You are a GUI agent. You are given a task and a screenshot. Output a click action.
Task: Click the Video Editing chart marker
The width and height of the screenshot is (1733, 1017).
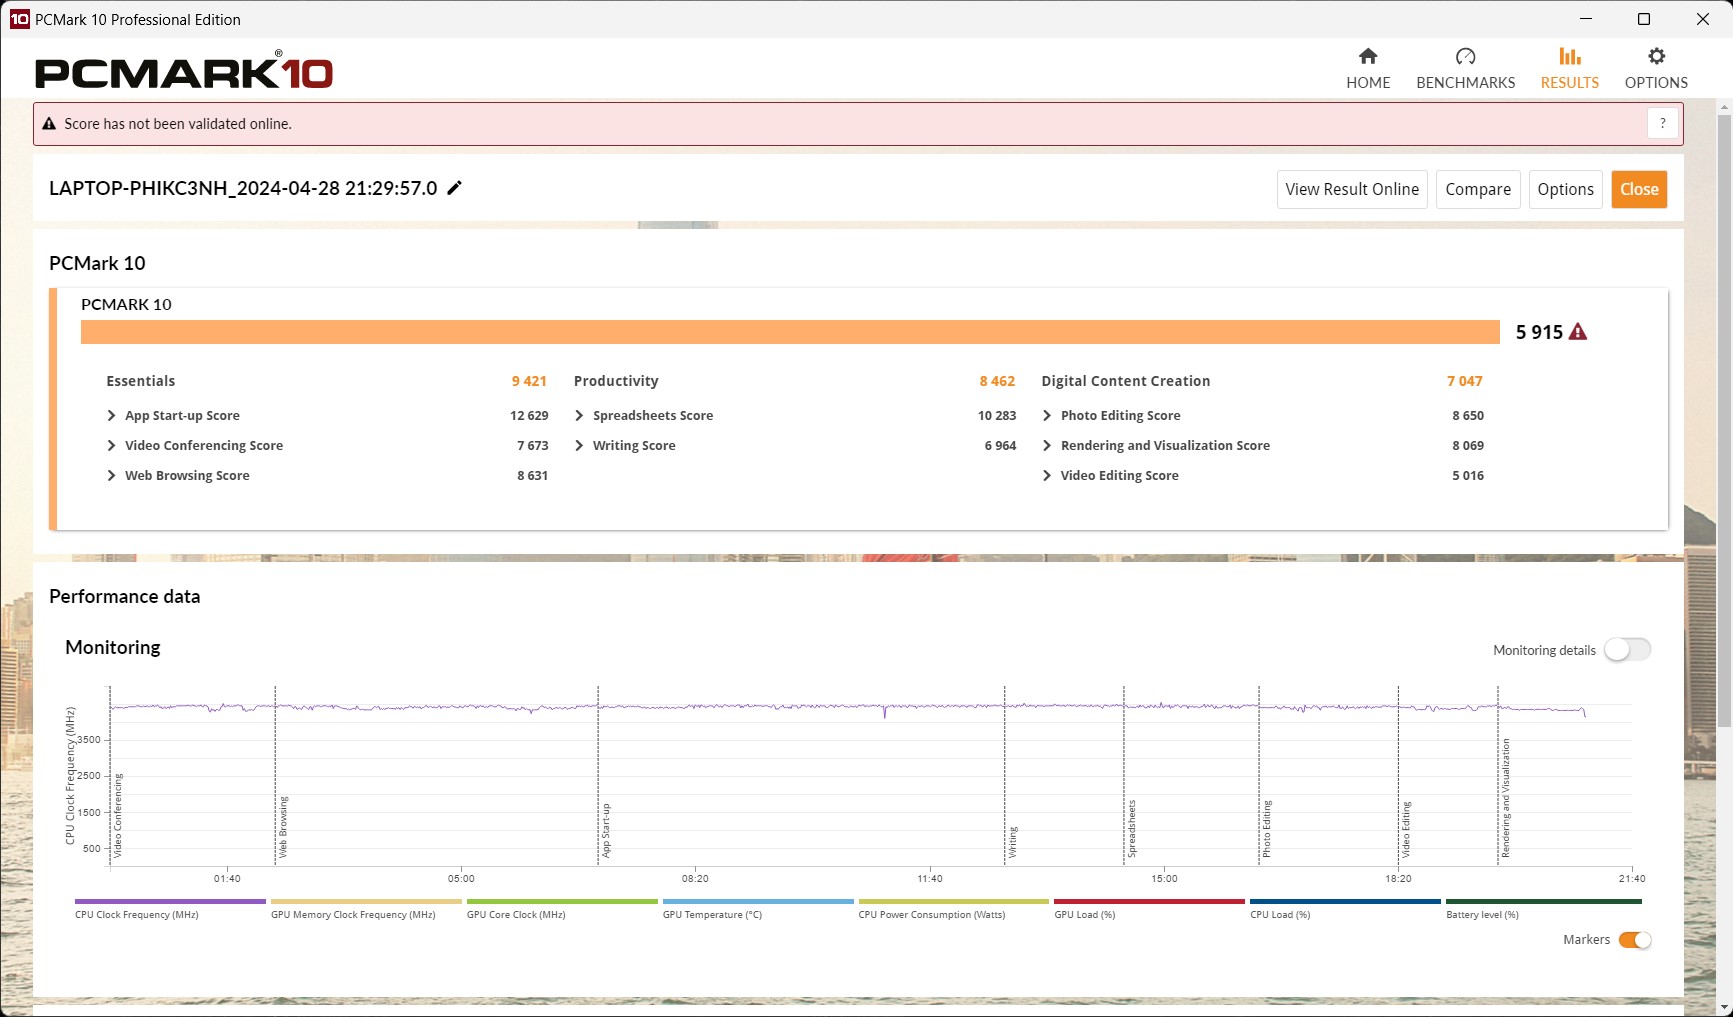[1406, 830]
